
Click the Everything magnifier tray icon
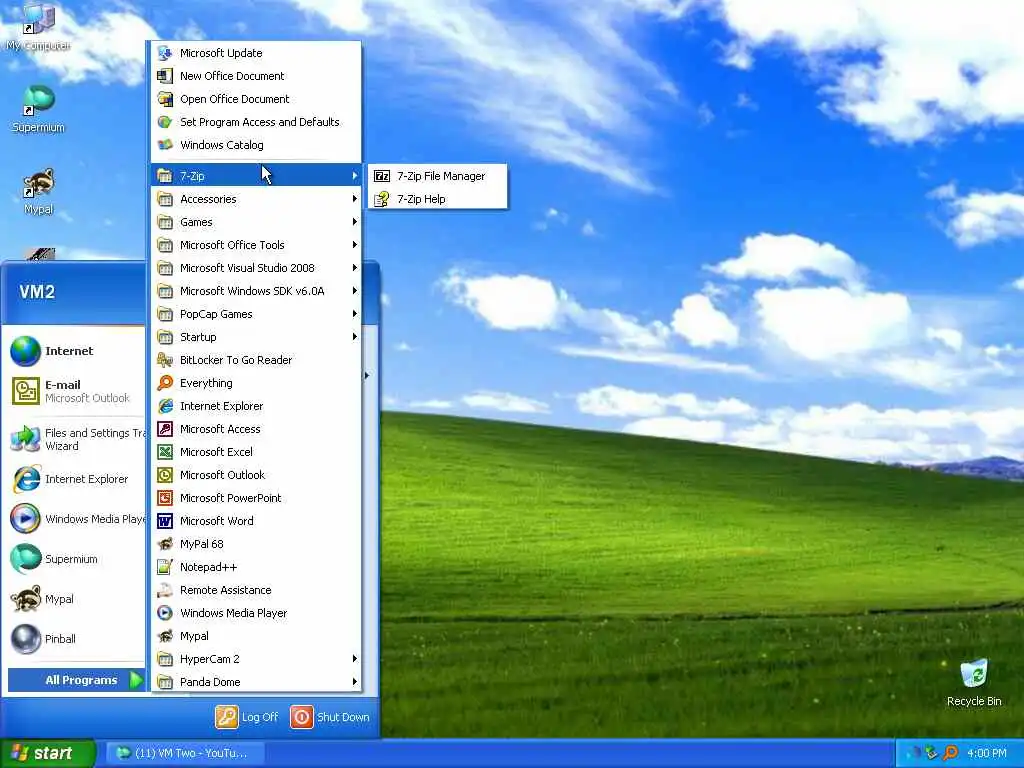[x=950, y=753]
